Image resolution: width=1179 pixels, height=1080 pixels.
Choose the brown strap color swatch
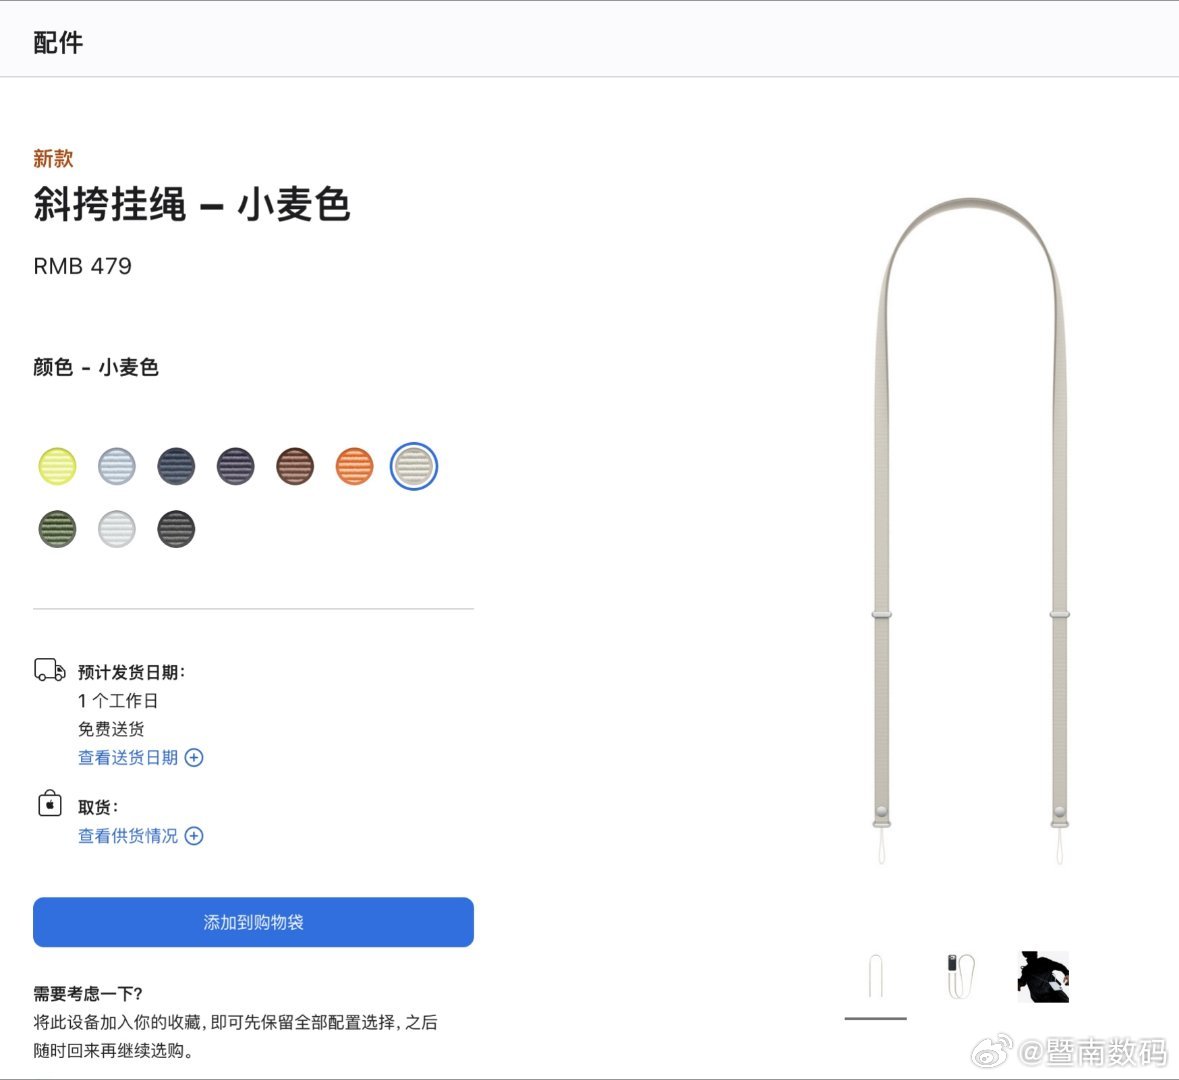pyautogui.click(x=295, y=466)
